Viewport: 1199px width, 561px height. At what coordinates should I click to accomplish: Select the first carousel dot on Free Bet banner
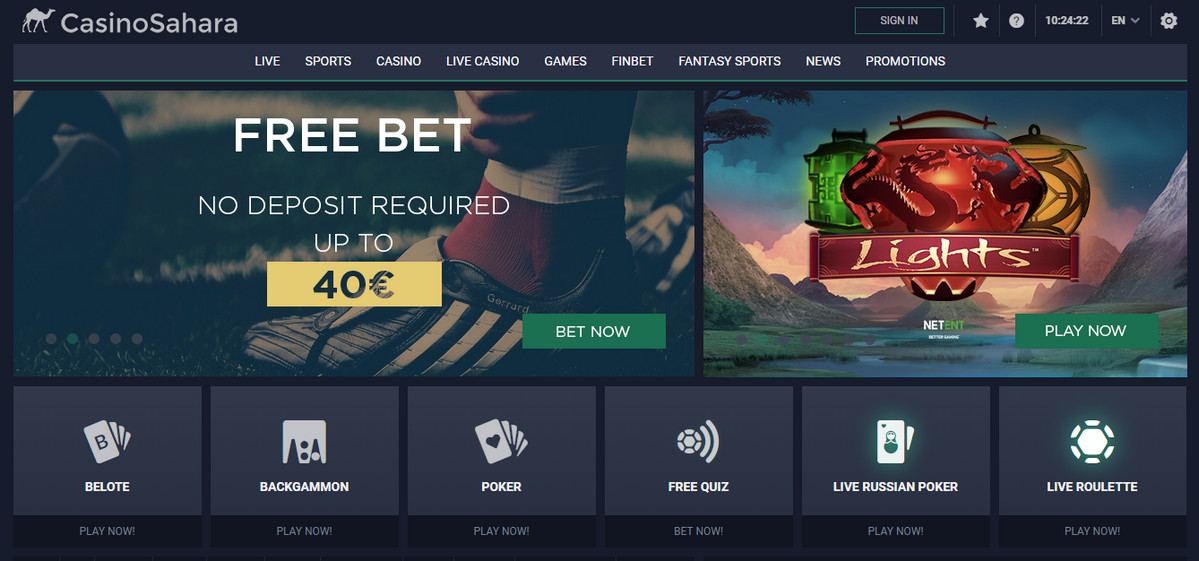click(x=51, y=339)
